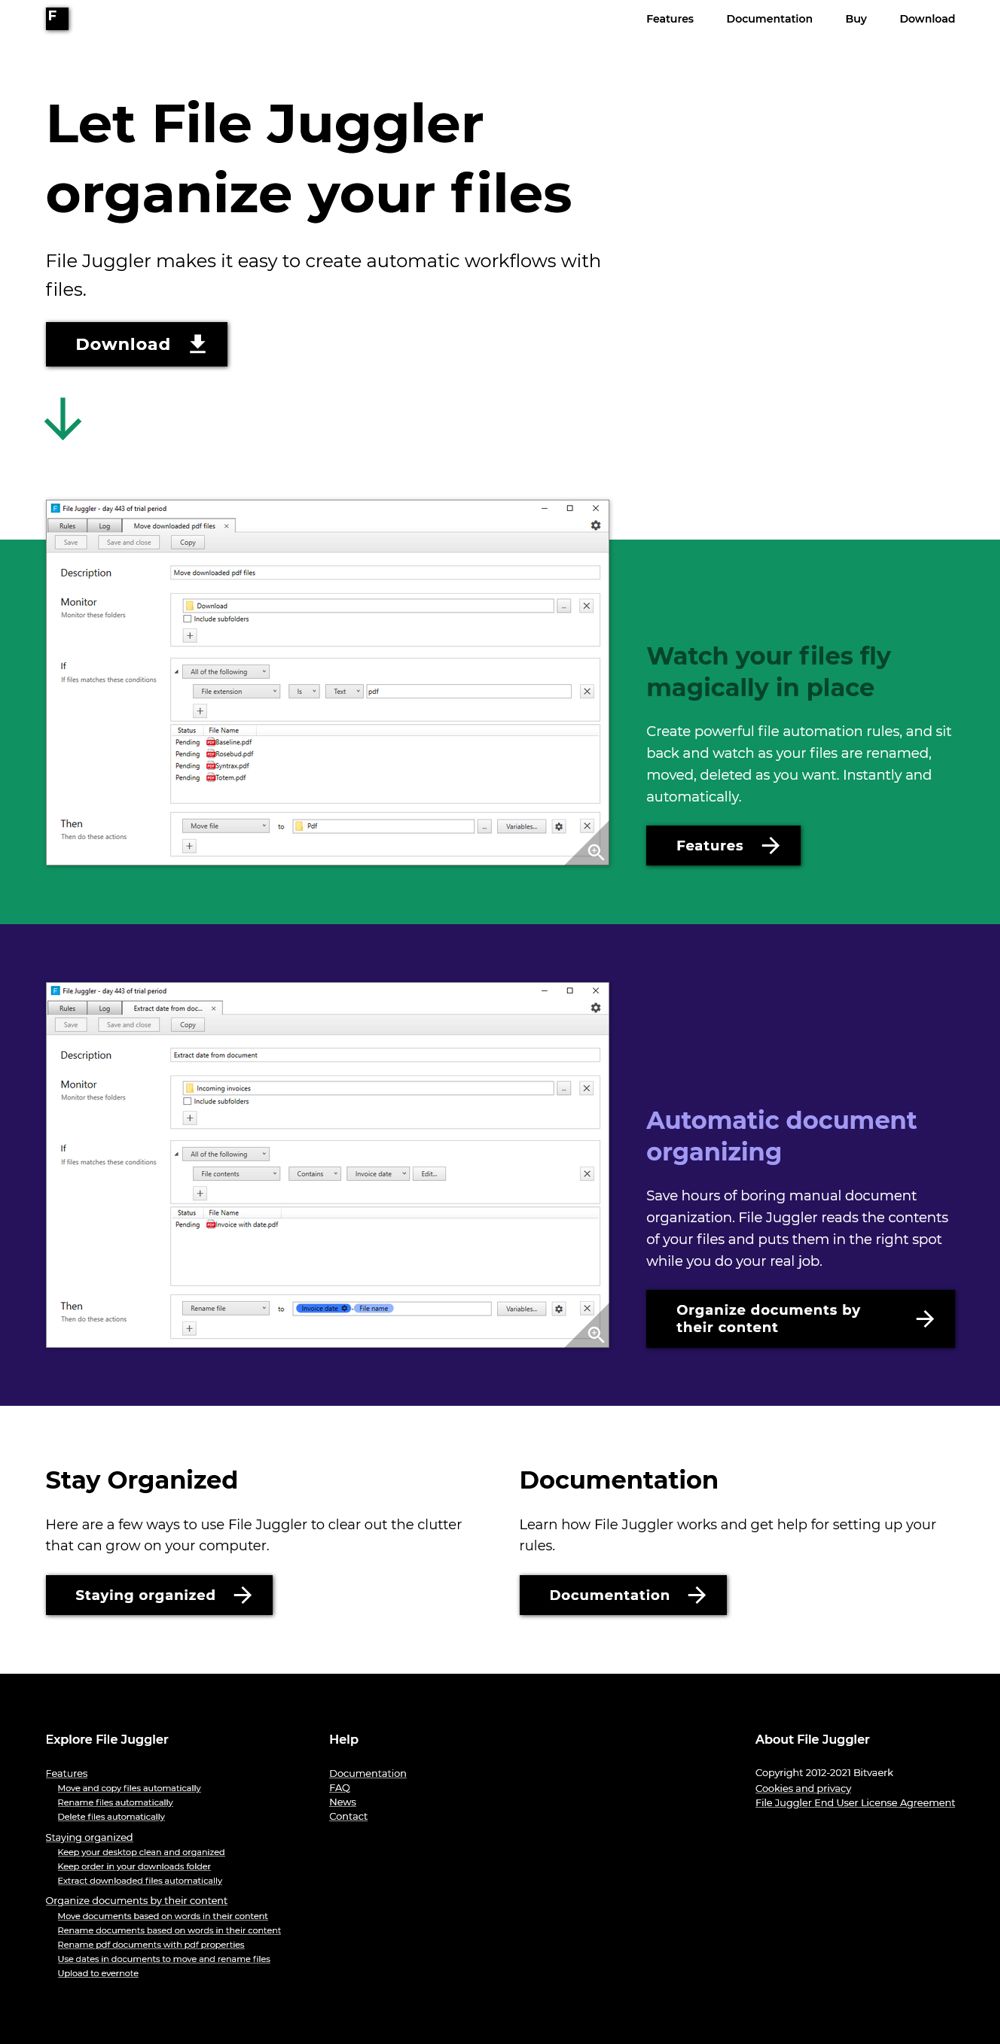Open FAQ link in footer
This screenshot has height=2044, width=1000.
[x=340, y=1788]
